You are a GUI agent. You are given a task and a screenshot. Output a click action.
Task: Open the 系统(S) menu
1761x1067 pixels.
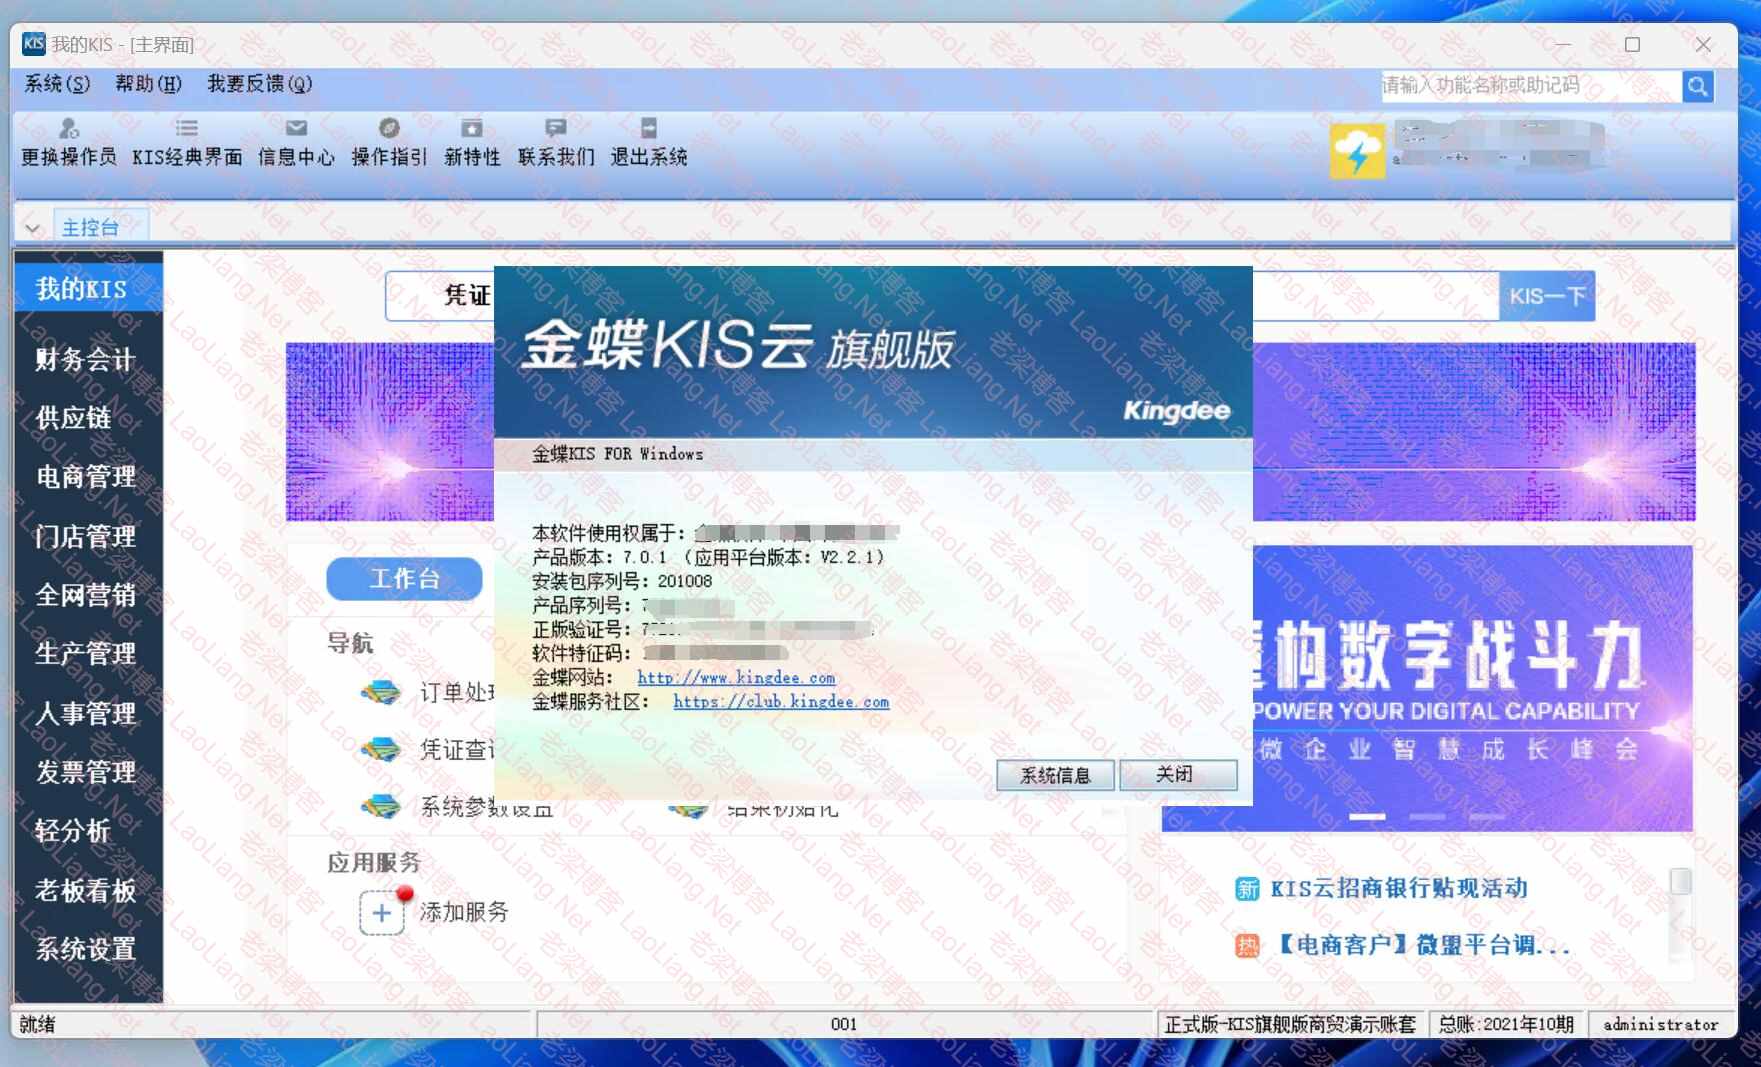click(x=57, y=84)
